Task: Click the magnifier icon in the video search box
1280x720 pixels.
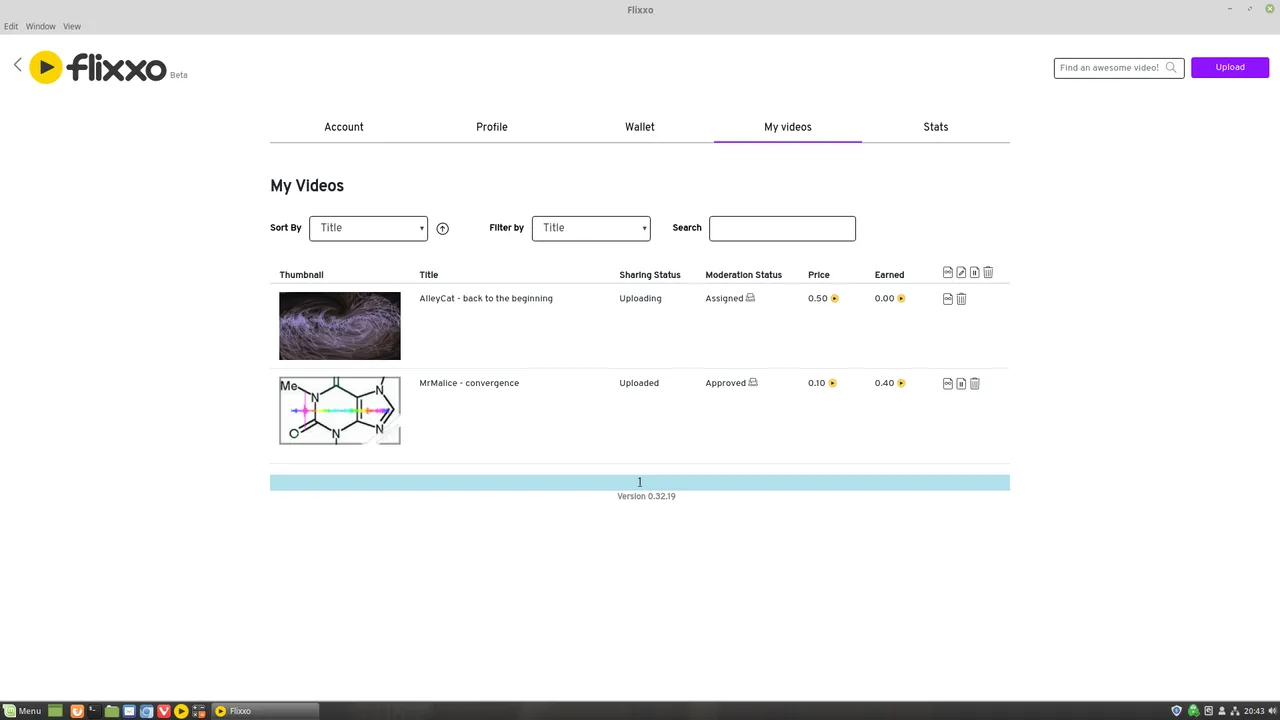Action: 1171,68
